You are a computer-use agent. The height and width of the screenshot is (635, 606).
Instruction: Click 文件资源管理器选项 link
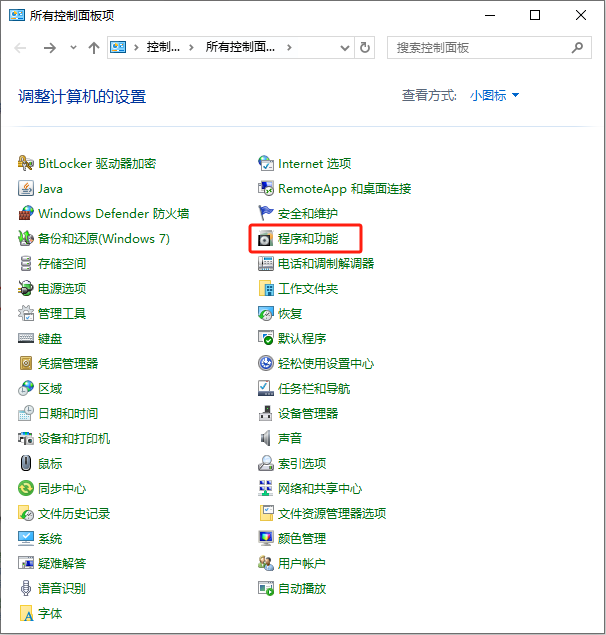point(332,514)
